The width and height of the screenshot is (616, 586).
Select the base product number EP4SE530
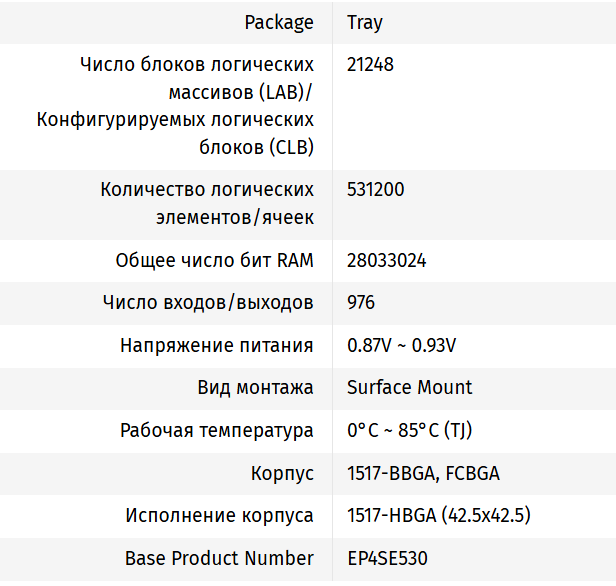point(388,559)
